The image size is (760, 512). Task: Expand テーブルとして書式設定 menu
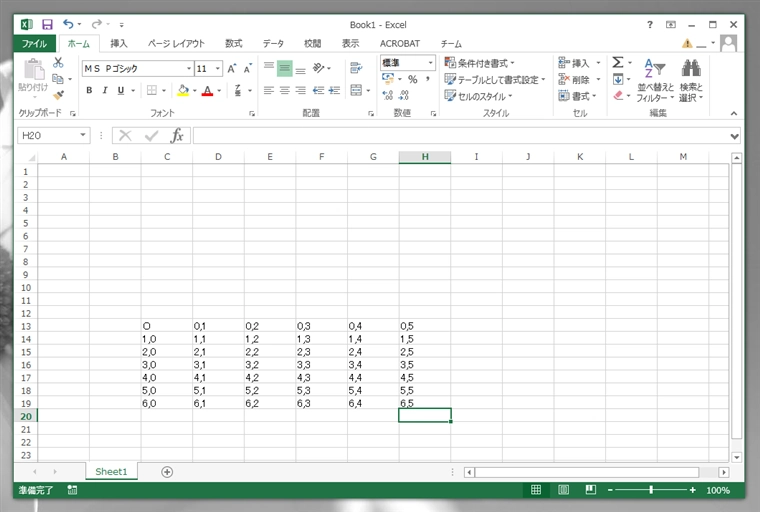pos(495,80)
